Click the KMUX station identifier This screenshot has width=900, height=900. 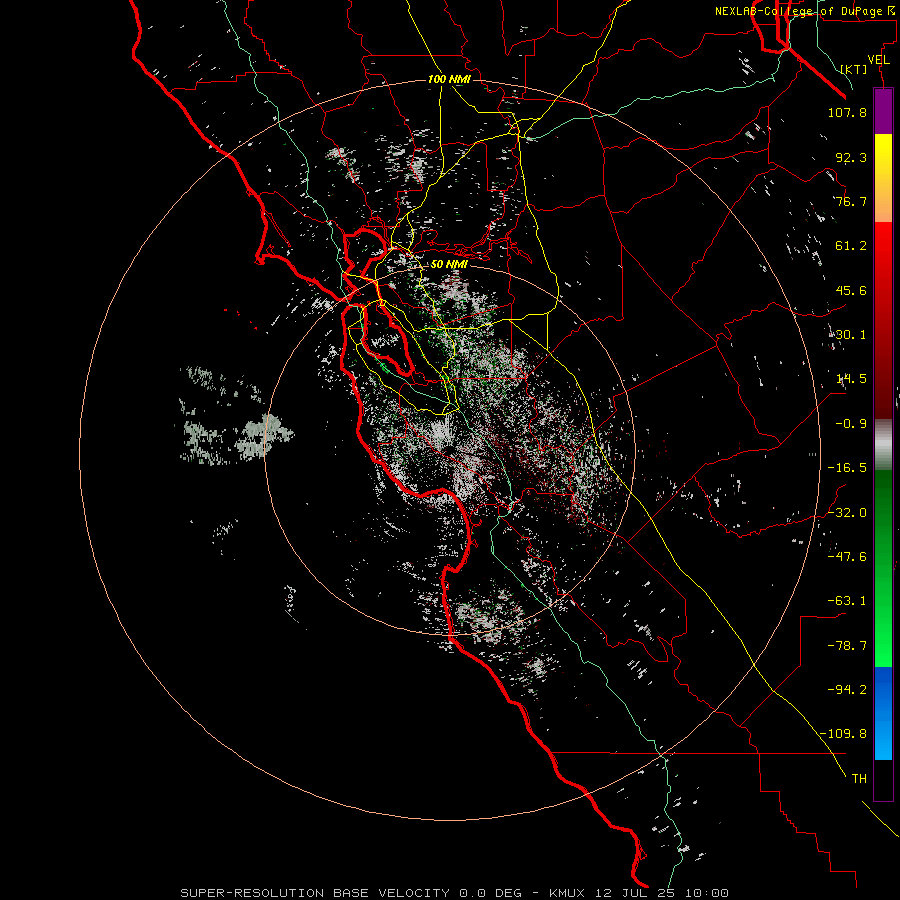[569, 893]
